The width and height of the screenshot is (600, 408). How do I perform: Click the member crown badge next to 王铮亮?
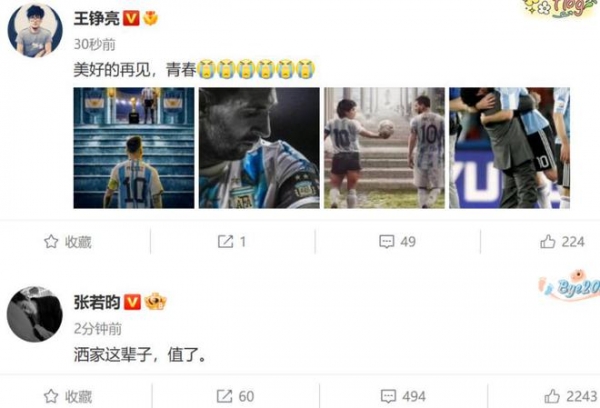point(150,18)
